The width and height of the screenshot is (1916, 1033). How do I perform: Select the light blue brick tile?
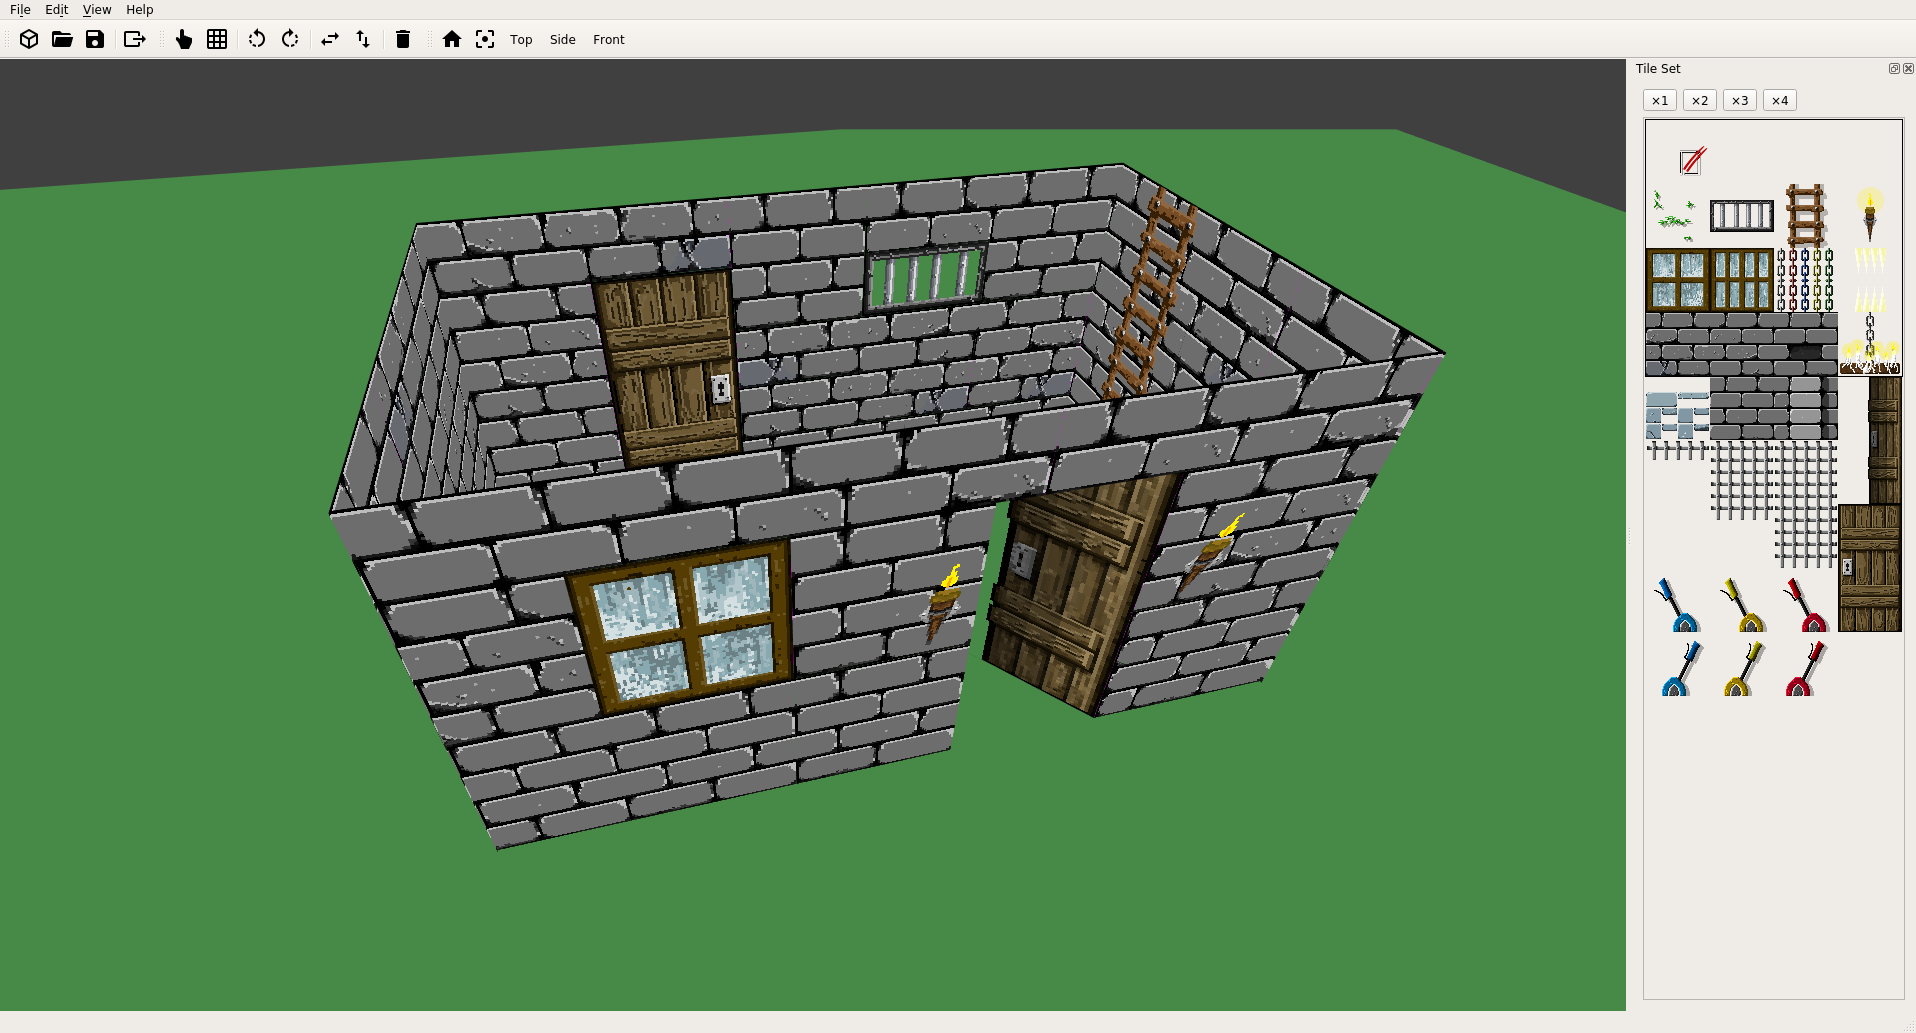(1677, 415)
